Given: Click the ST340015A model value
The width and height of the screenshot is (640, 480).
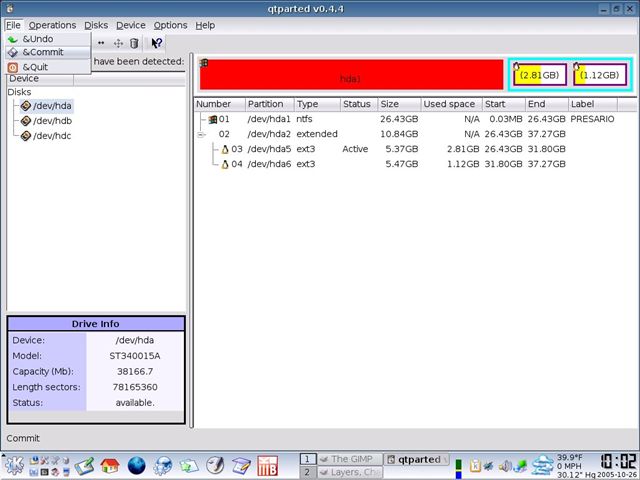Looking at the screenshot, I should [135, 356].
